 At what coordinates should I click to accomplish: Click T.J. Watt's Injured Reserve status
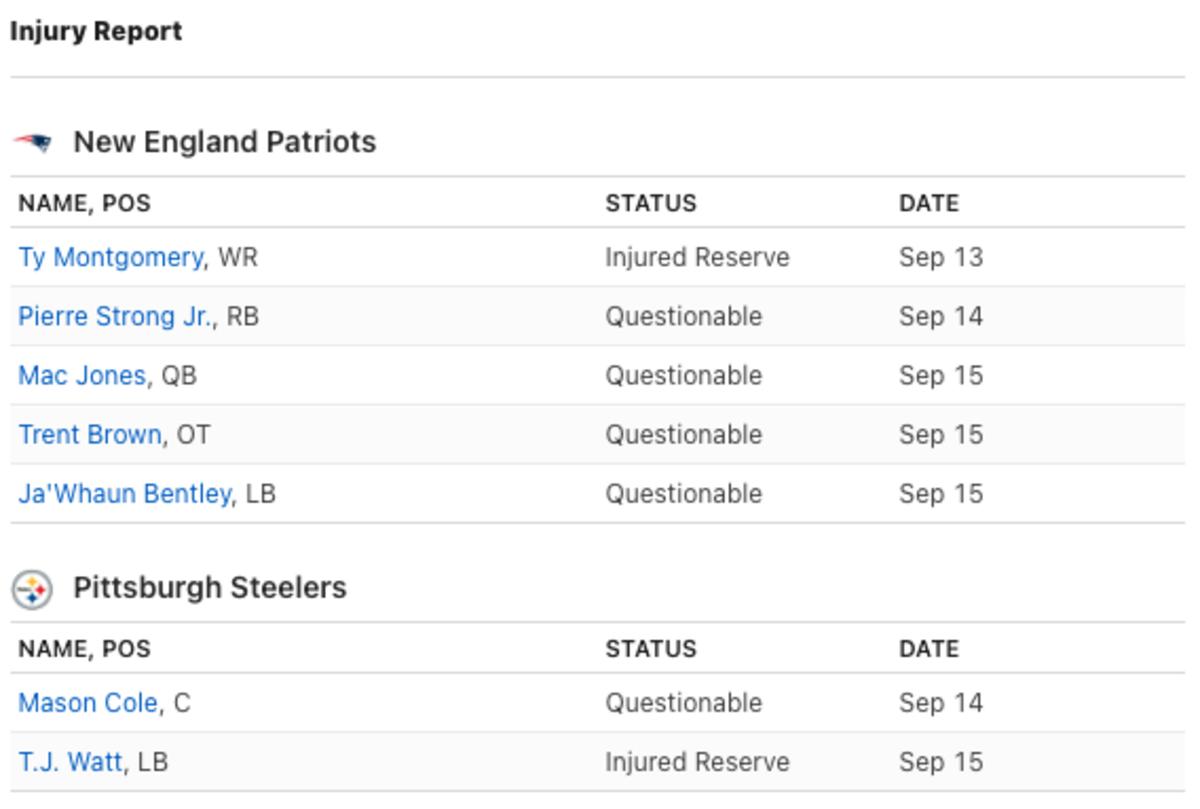696,762
